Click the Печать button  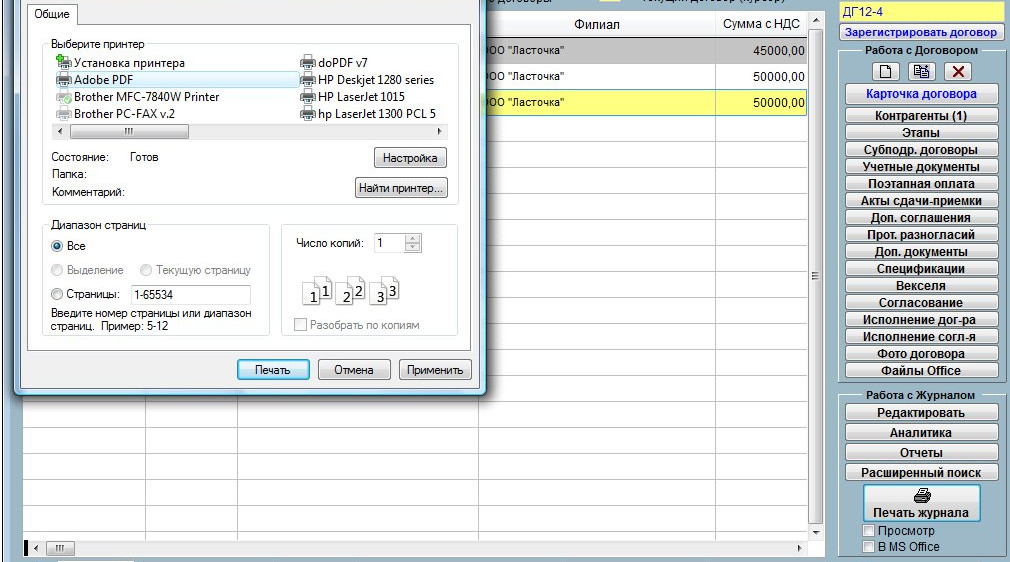click(273, 370)
